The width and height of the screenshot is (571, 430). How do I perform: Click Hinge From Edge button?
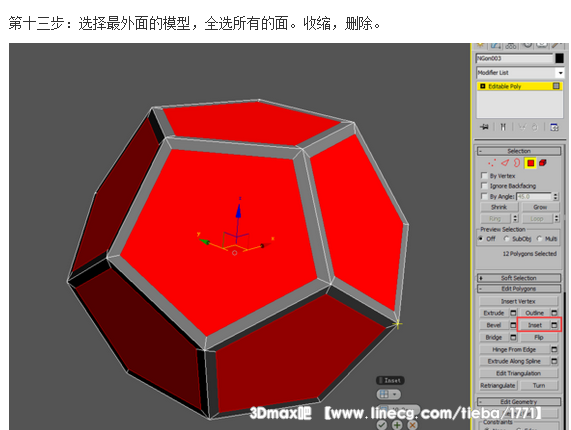coord(514,349)
